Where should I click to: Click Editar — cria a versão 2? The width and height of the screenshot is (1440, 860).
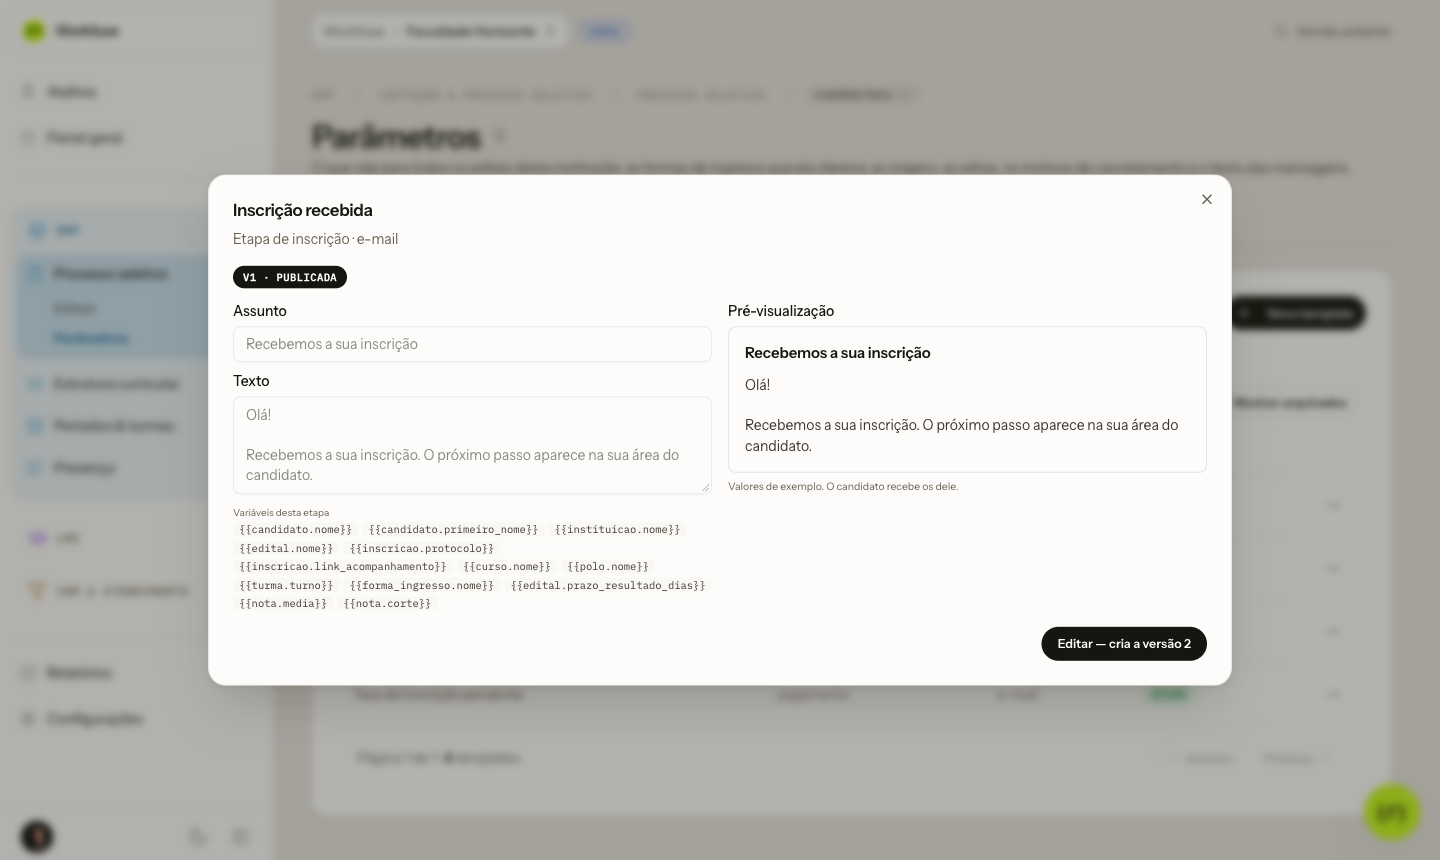pos(1124,644)
